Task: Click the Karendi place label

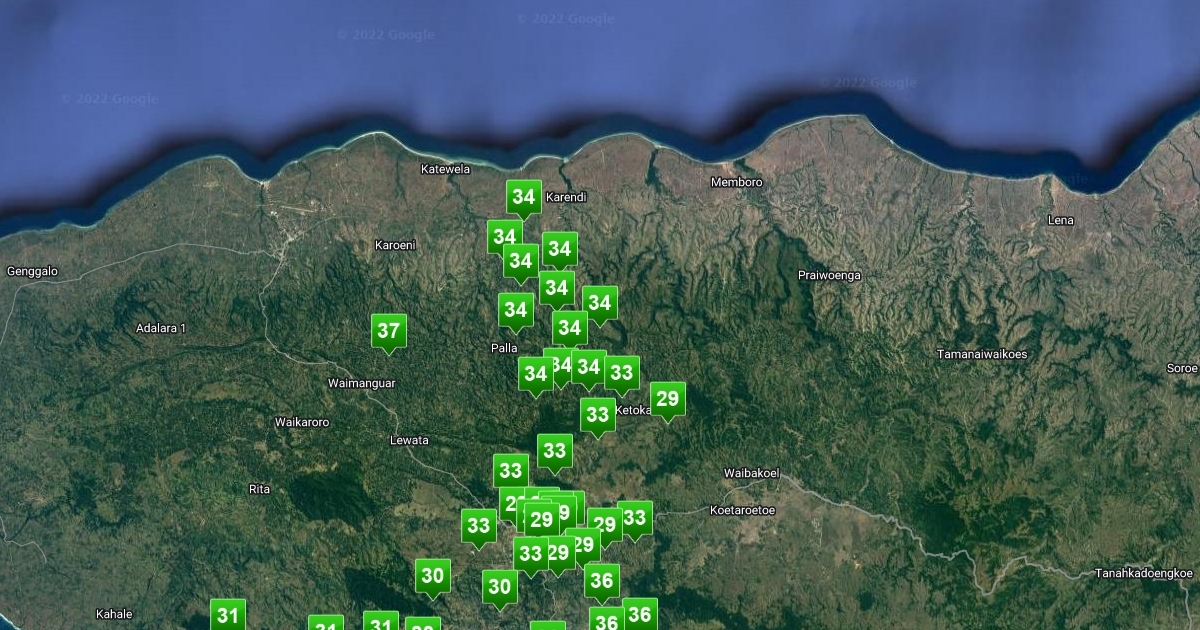Action: click(566, 197)
